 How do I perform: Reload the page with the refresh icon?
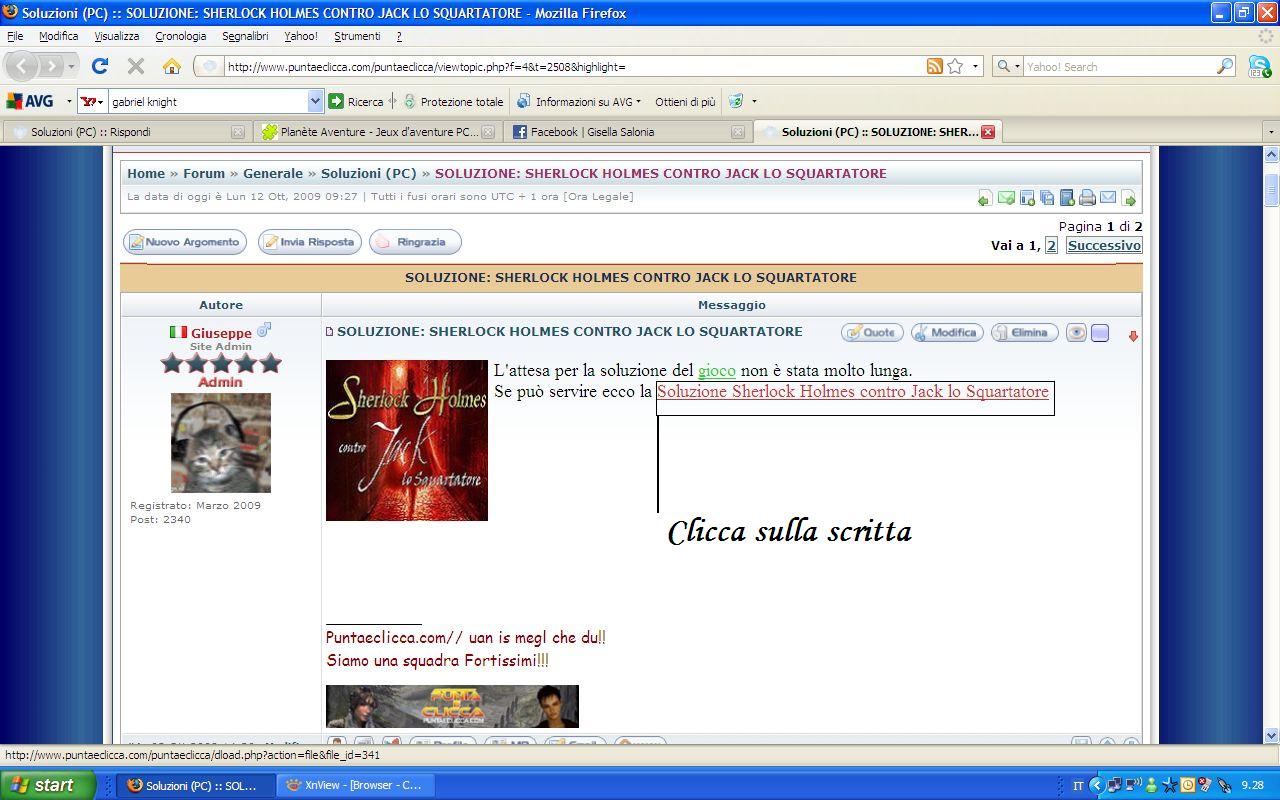click(x=99, y=66)
